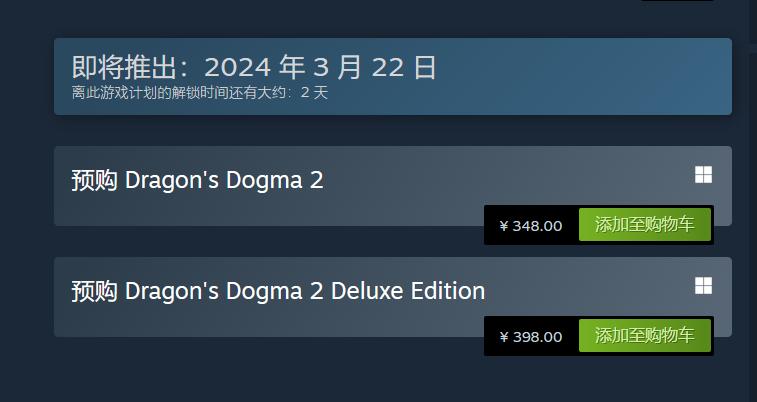Add Deluxe Edition to cart
This screenshot has height=402, width=757.
pyautogui.click(x=645, y=336)
